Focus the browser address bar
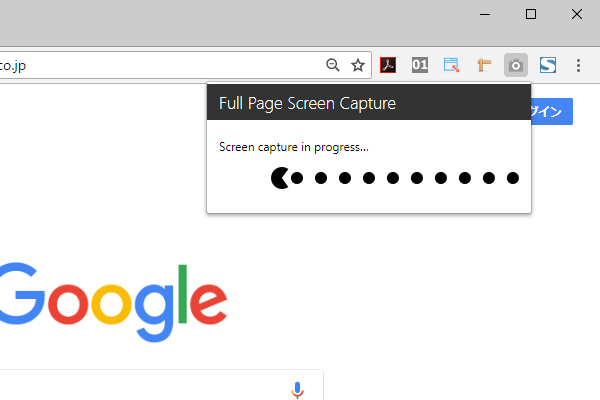 pos(161,65)
